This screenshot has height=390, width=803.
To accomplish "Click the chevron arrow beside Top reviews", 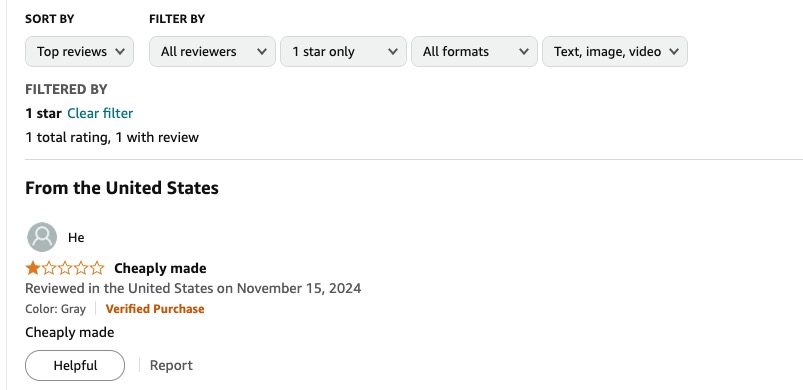I will point(120,51).
